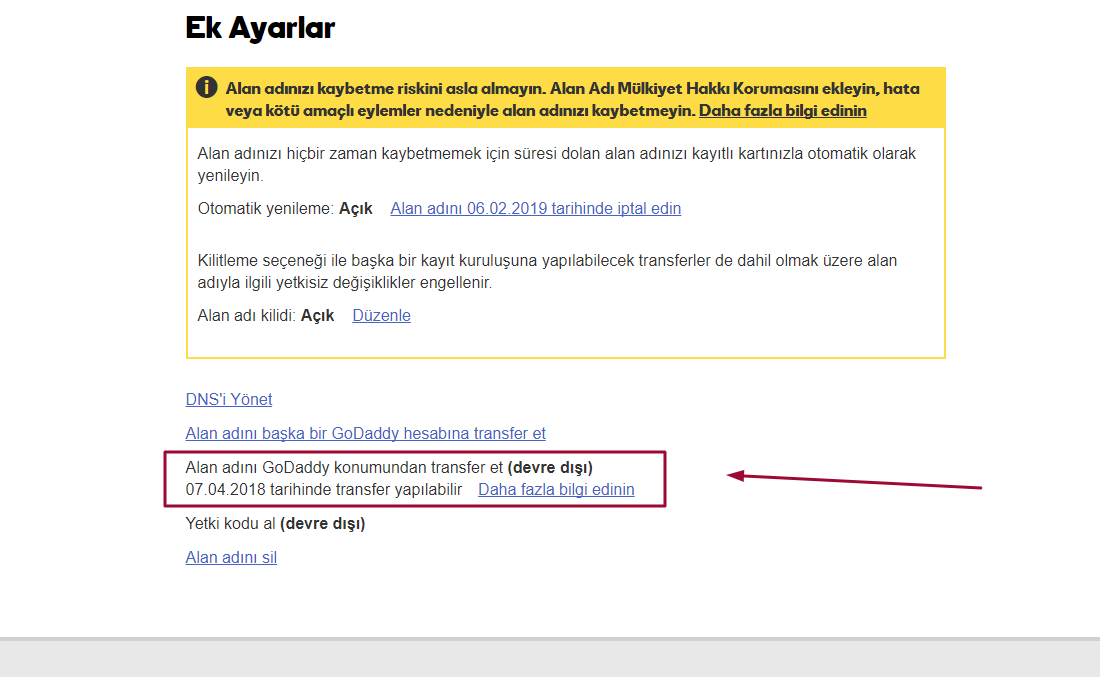Screen dimensions: 1100x677
Task: Click disabled 'Yetki kodu al (devre dışı)' text
Action: pos(275,524)
